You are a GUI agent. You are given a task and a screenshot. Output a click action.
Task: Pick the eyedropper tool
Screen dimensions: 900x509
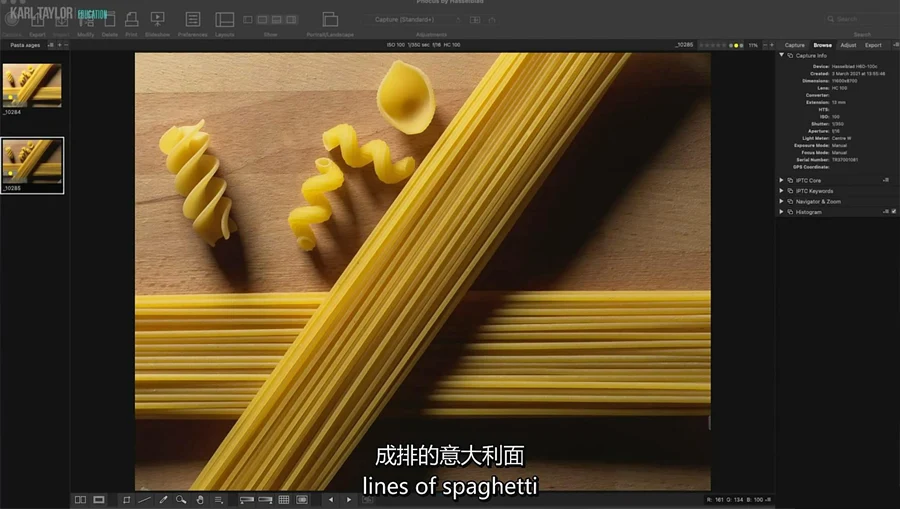pos(163,499)
